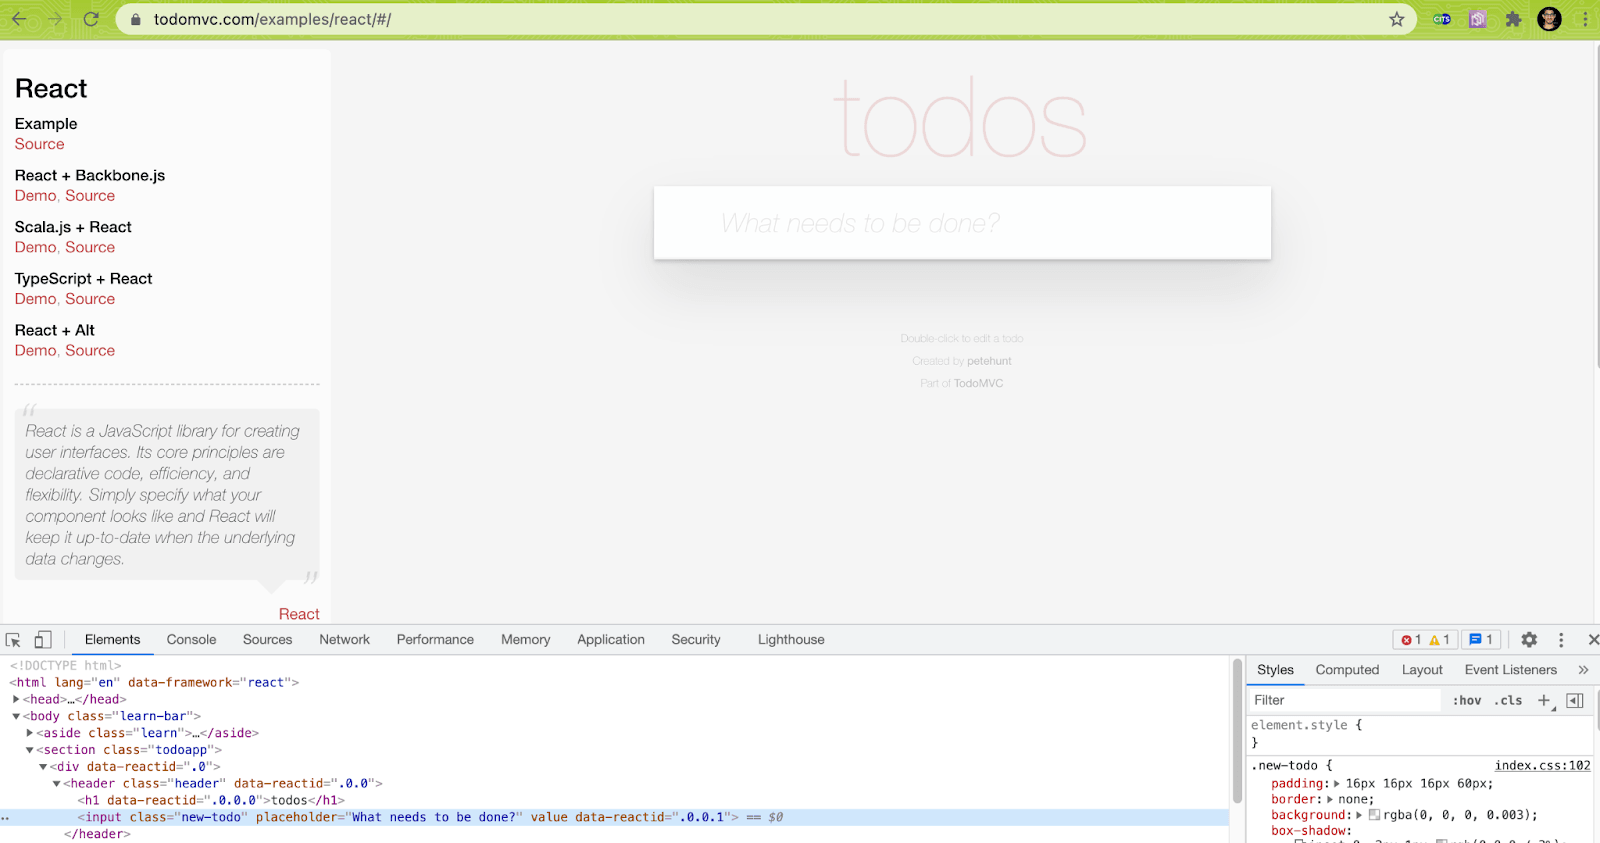Open the index.css:102 source link
This screenshot has height=843, width=1600.
tap(1542, 766)
